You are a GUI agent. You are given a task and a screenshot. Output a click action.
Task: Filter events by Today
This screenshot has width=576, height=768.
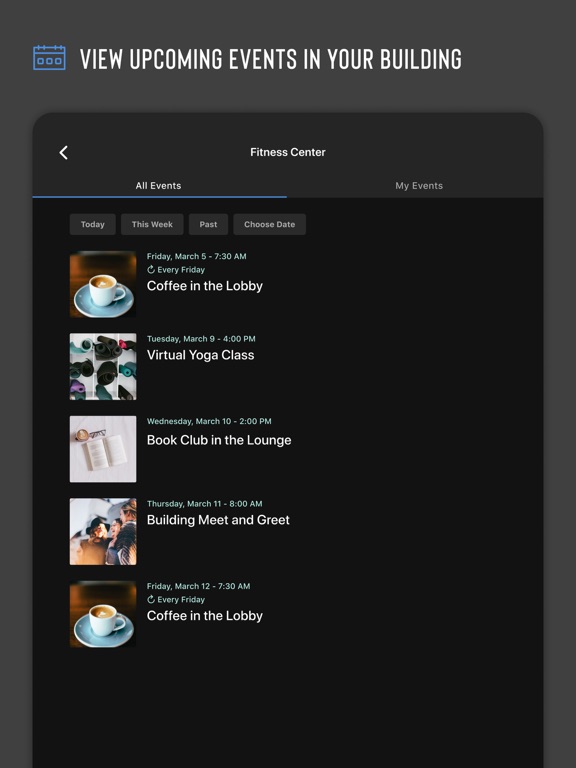93,224
